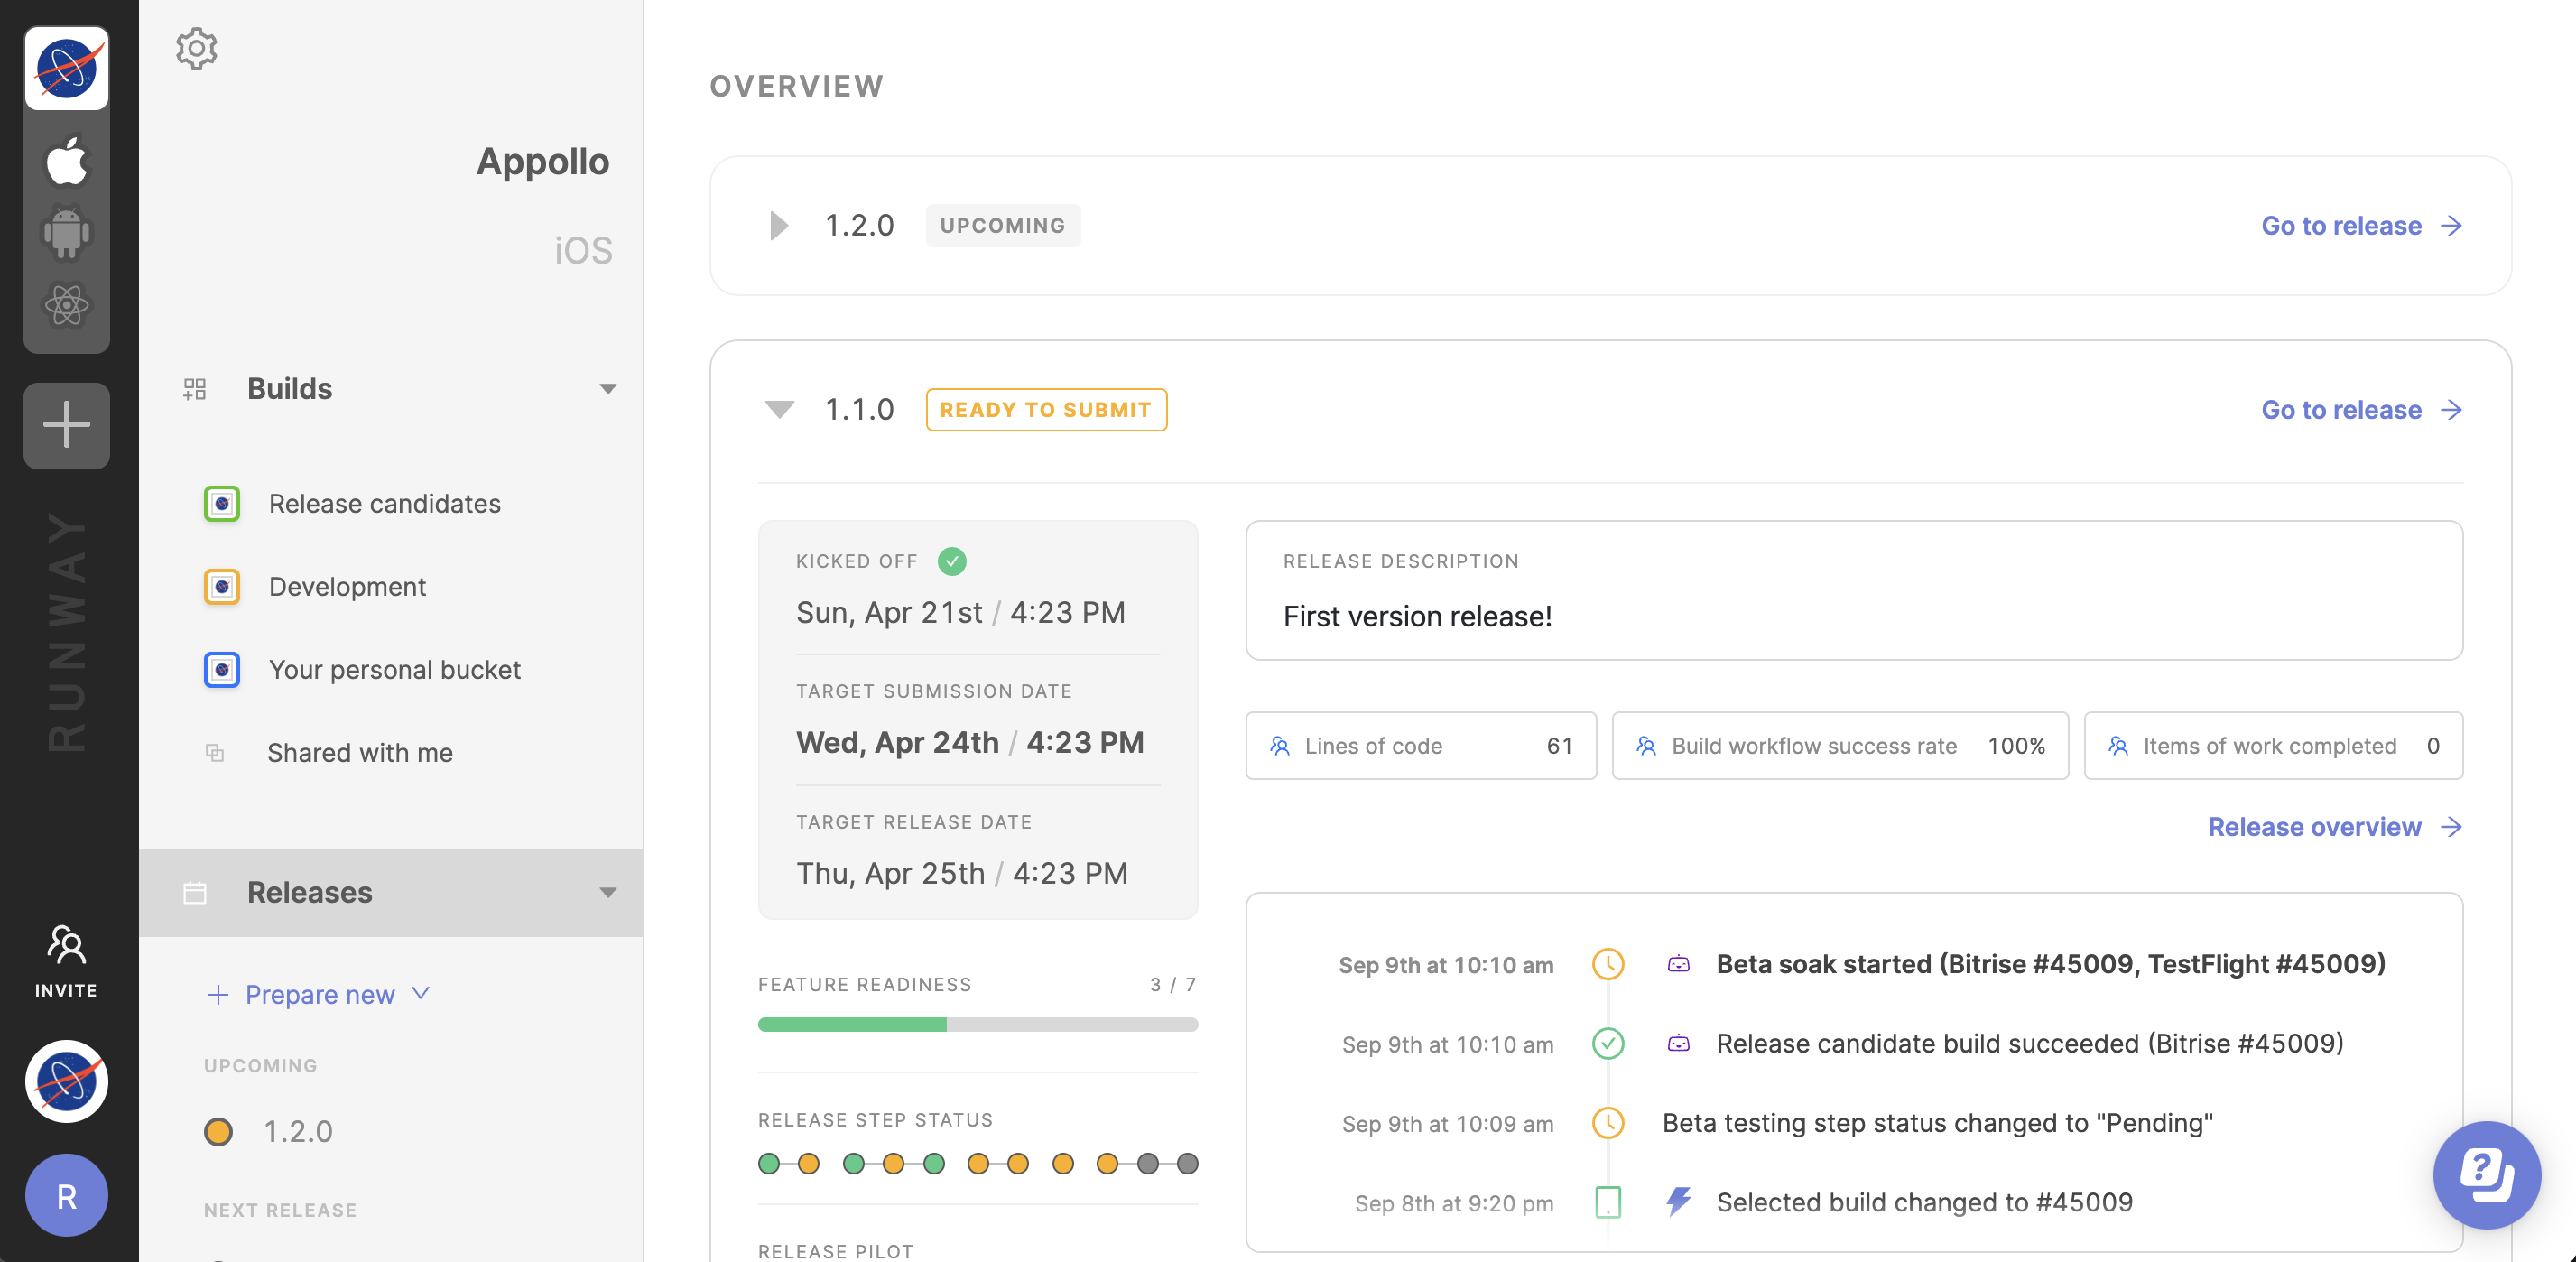Open the settings gear icon
The width and height of the screenshot is (2576, 1262).
pos(196,48)
